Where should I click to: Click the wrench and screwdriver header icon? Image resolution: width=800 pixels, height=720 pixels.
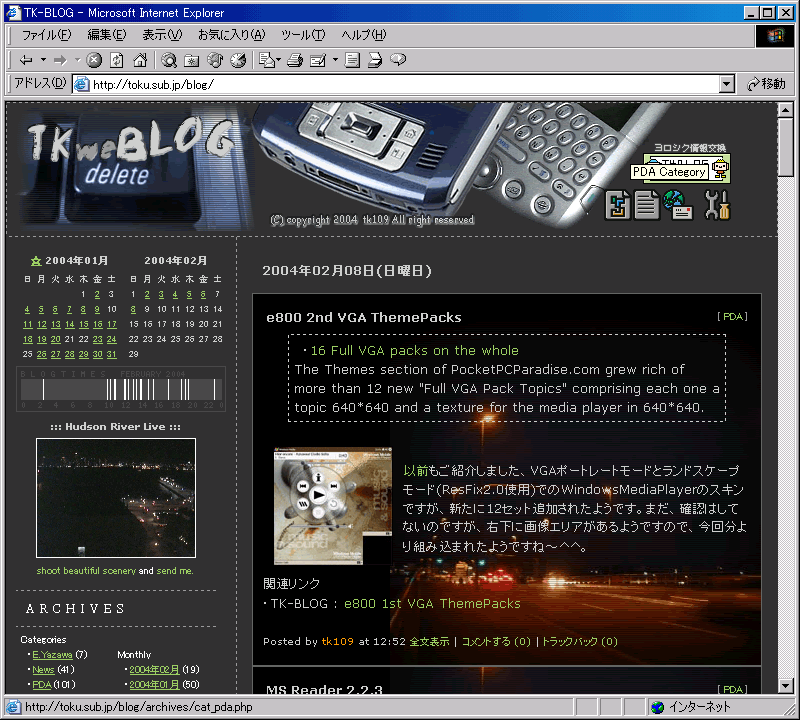pyautogui.click(x=717, y=205)
